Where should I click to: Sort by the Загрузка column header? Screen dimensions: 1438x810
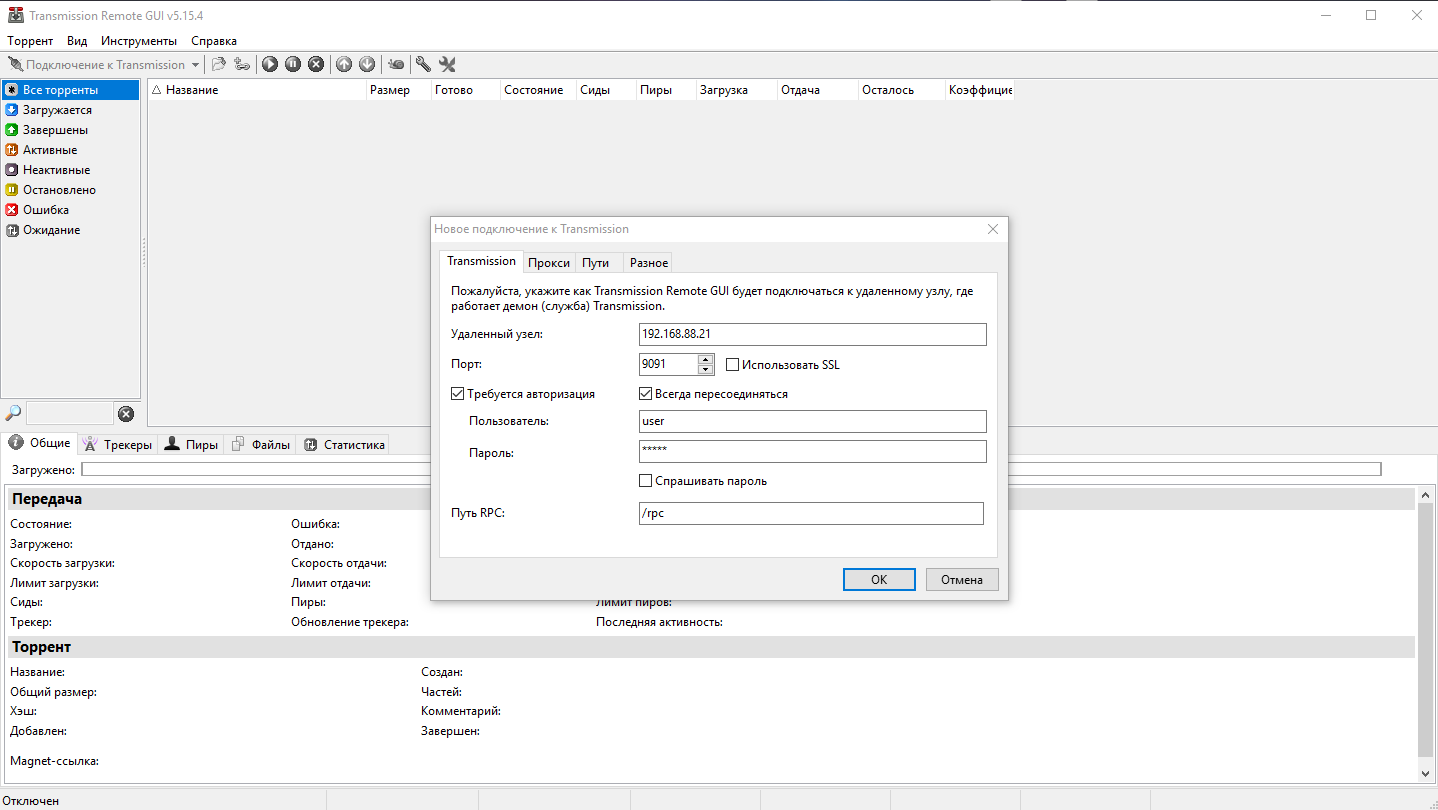[737, 90]
